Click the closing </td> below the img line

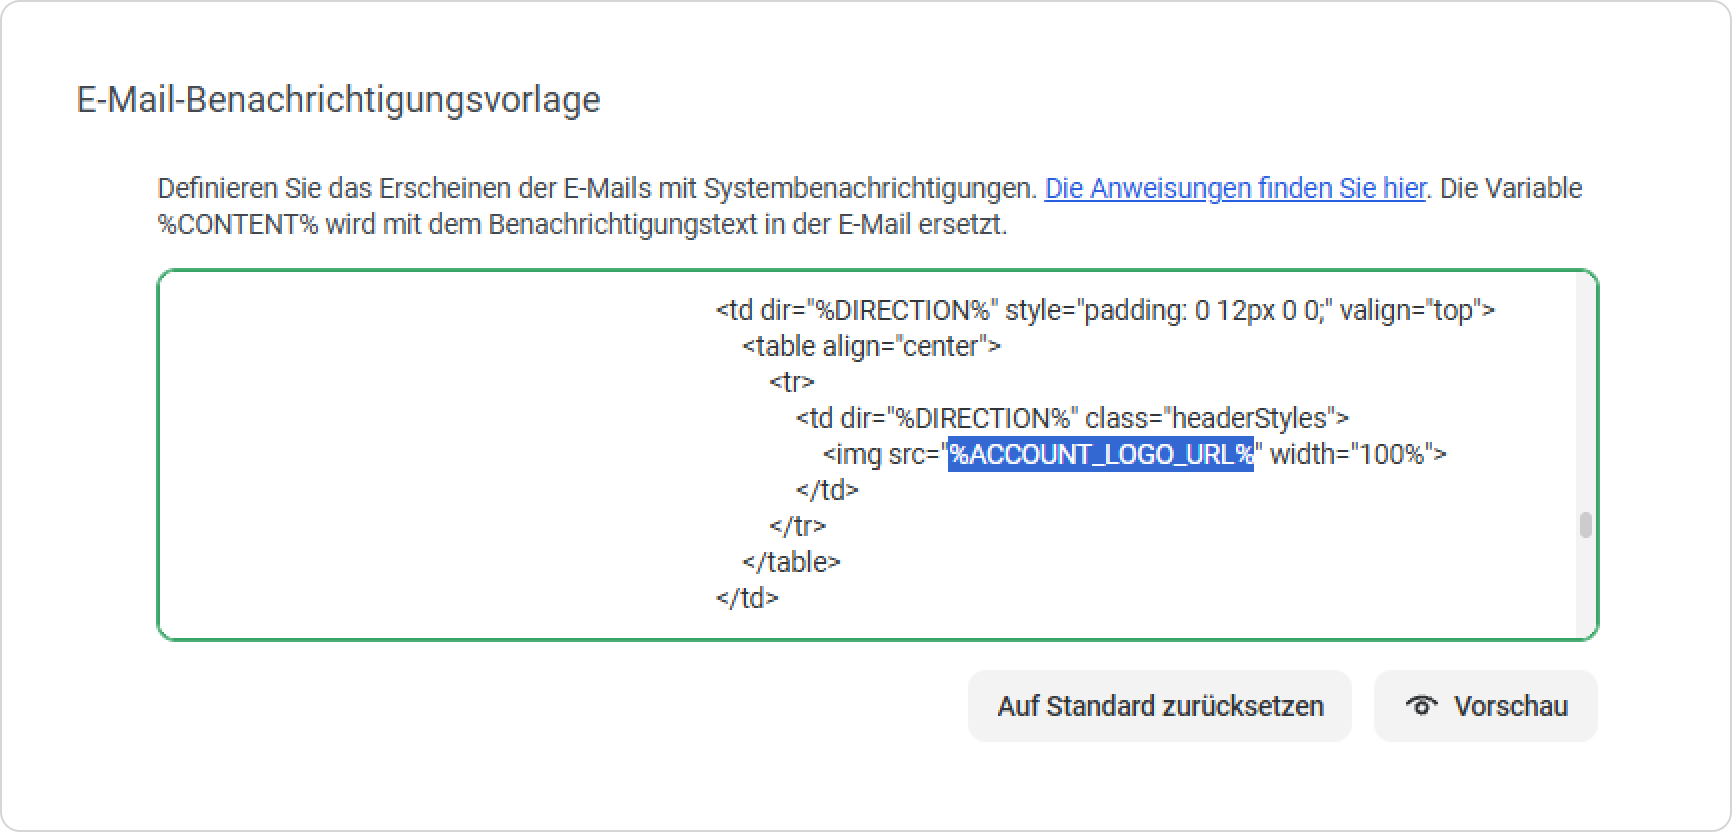point(827,490)
